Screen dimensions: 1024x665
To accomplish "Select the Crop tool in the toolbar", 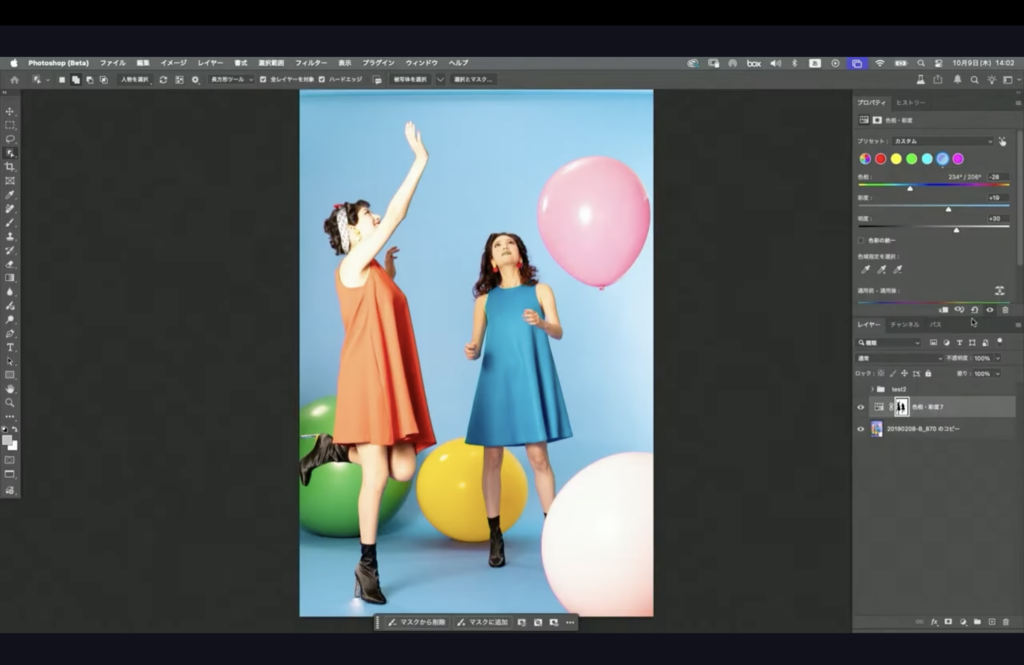I will click(x=10, y=166).
